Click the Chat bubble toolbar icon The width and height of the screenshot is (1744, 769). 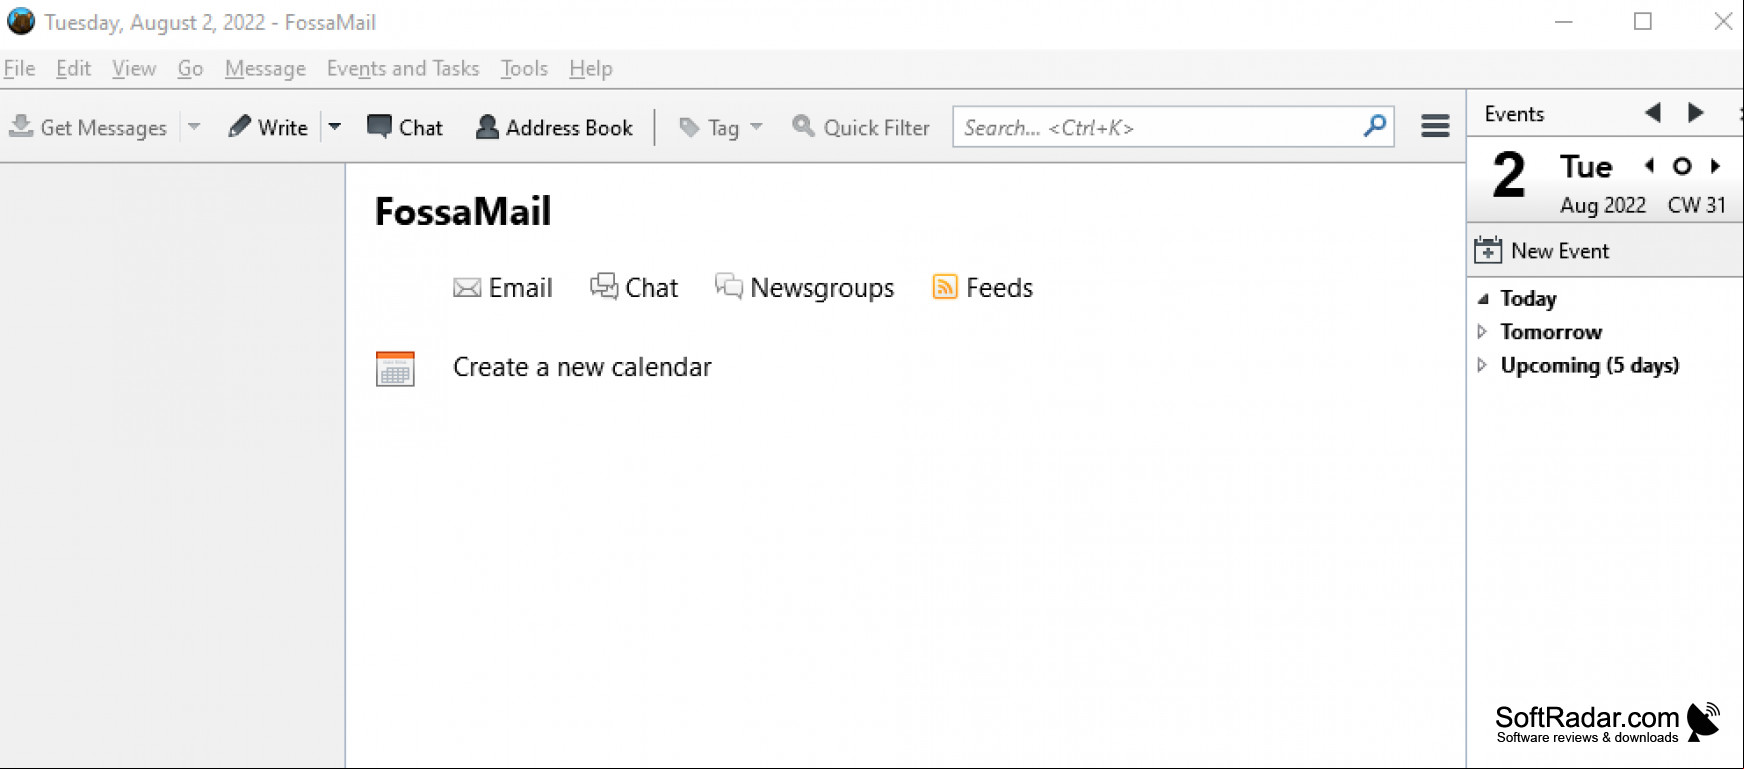(x=379, y=126)
